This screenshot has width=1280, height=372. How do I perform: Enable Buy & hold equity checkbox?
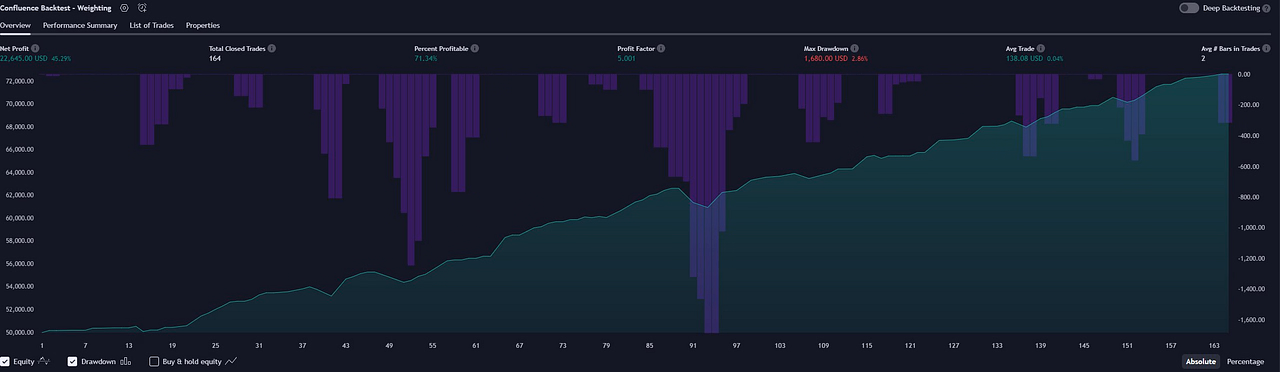154,361
